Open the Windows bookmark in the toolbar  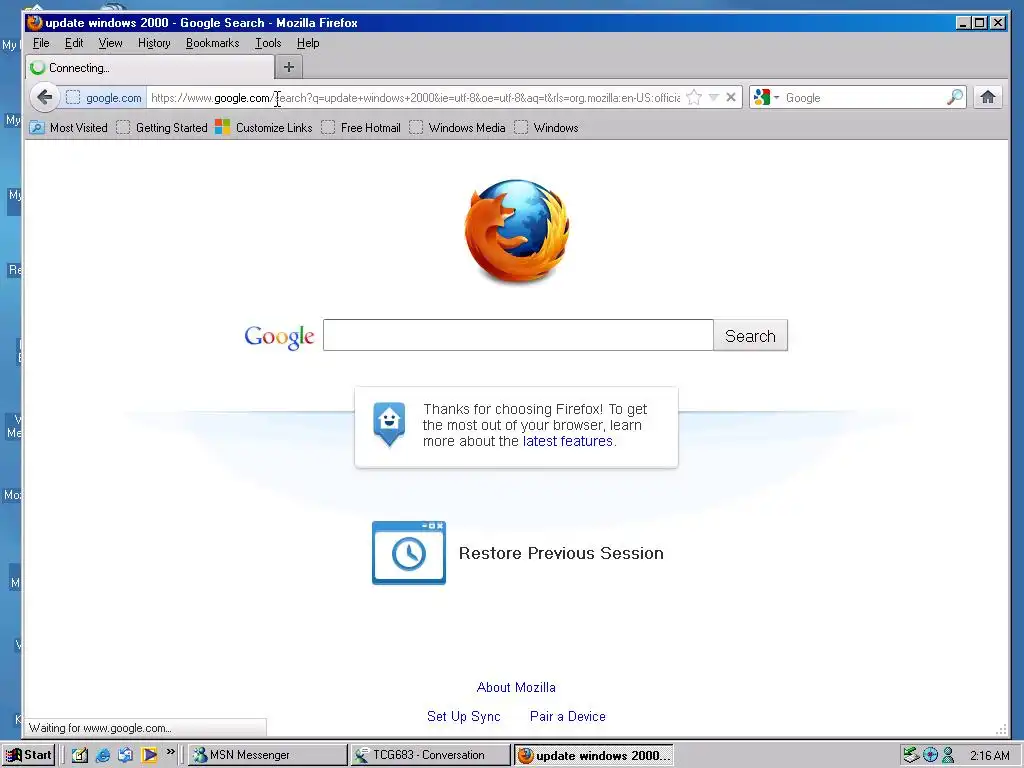(547, 128)
